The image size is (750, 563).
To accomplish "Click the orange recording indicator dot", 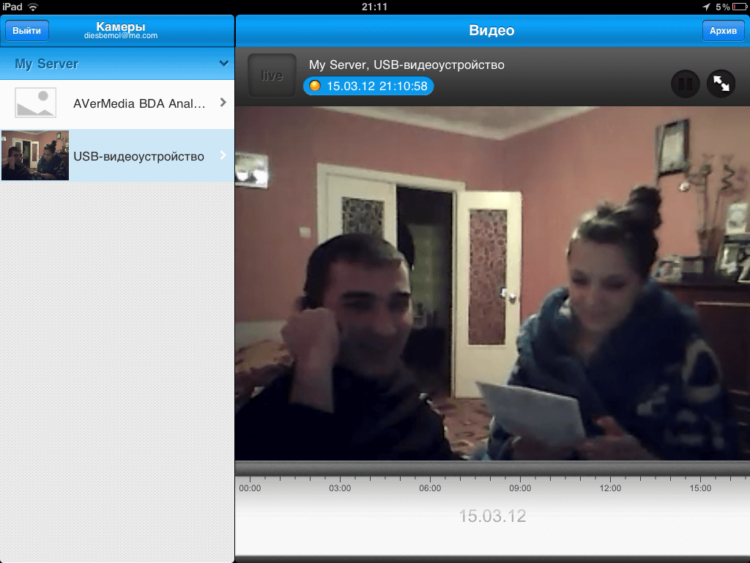I will [315, 86].
